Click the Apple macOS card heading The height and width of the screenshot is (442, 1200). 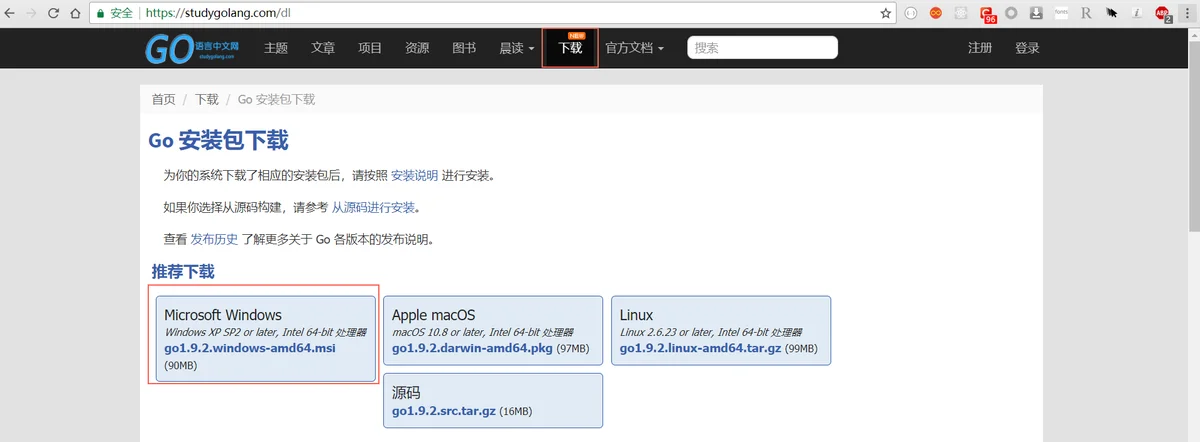pyautogui.click(x=434, y=315)
